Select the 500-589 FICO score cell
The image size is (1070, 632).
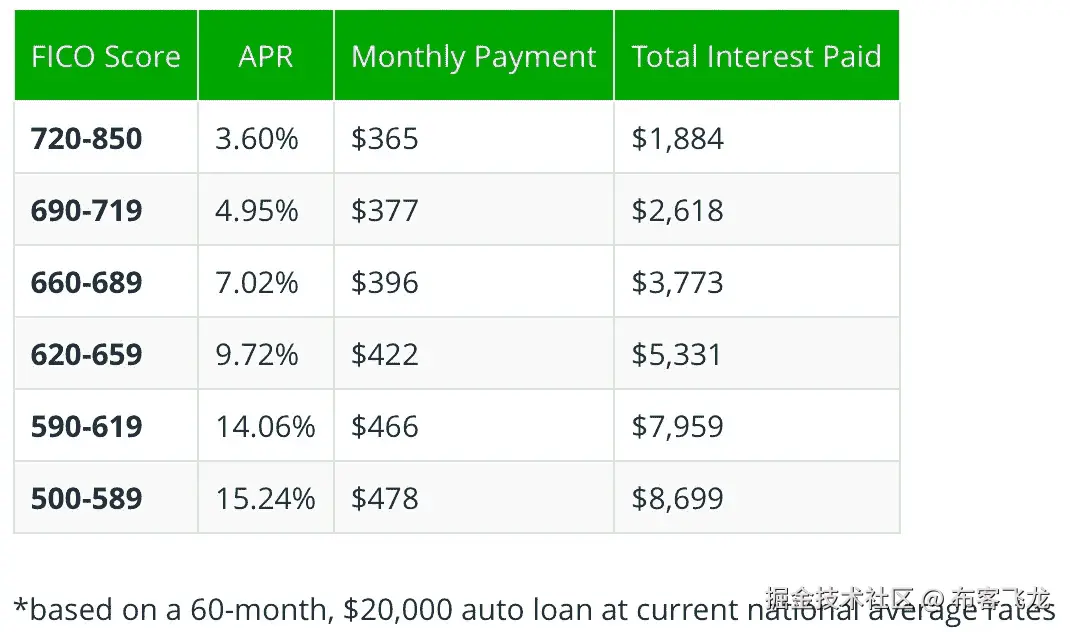(x=87, y=499)
